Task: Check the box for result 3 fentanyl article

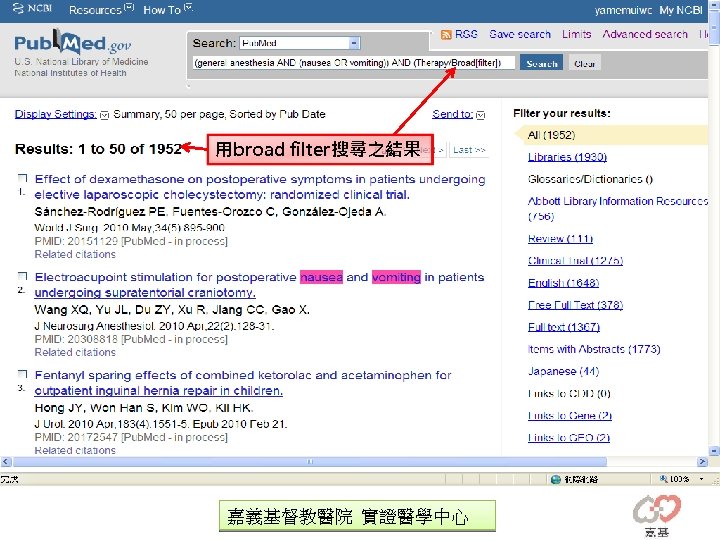Action: (22, 374)
